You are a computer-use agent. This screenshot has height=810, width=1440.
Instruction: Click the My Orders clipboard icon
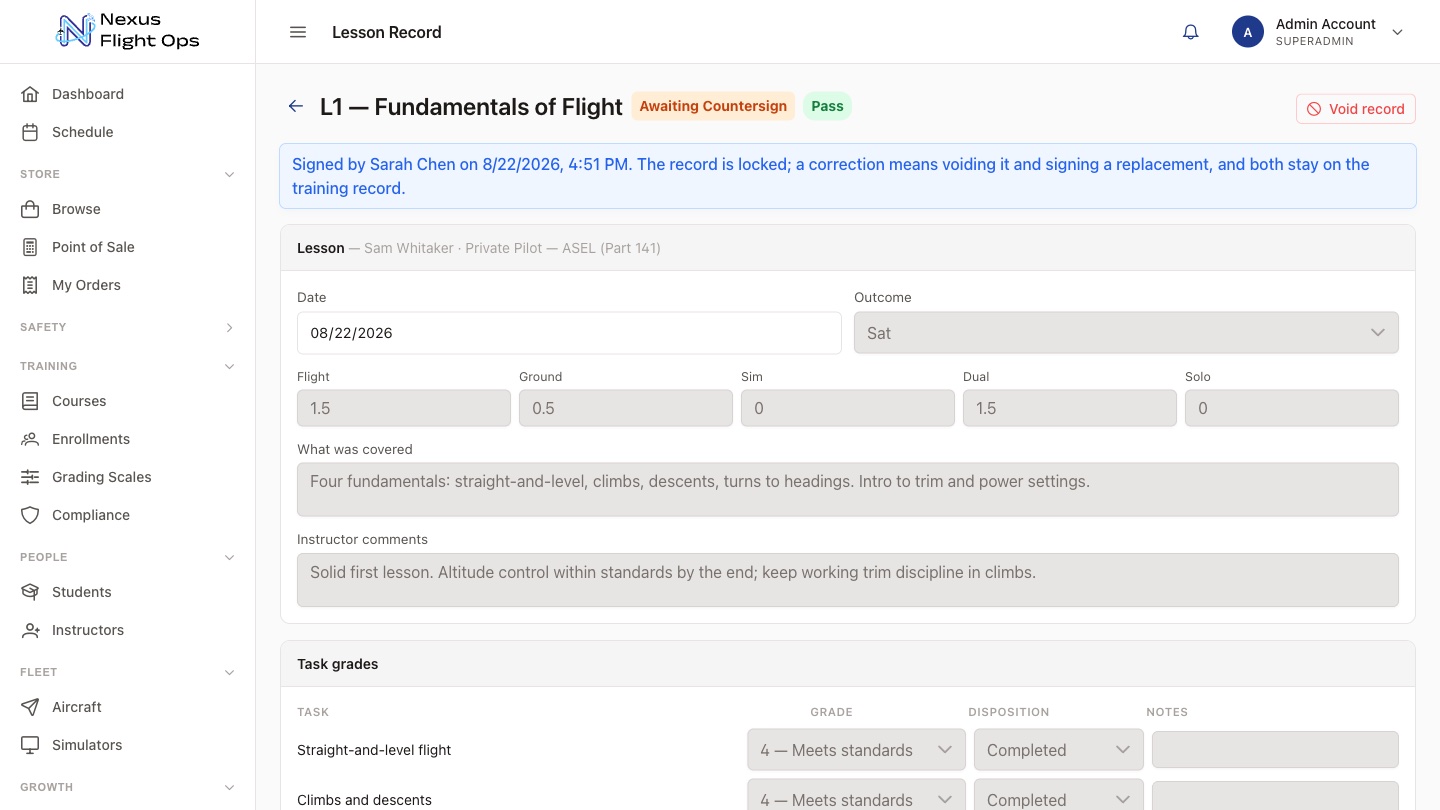tap(30, 285)
